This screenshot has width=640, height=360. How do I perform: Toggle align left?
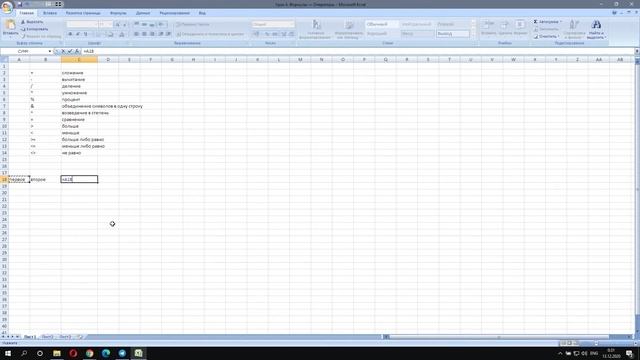point(137,34)
